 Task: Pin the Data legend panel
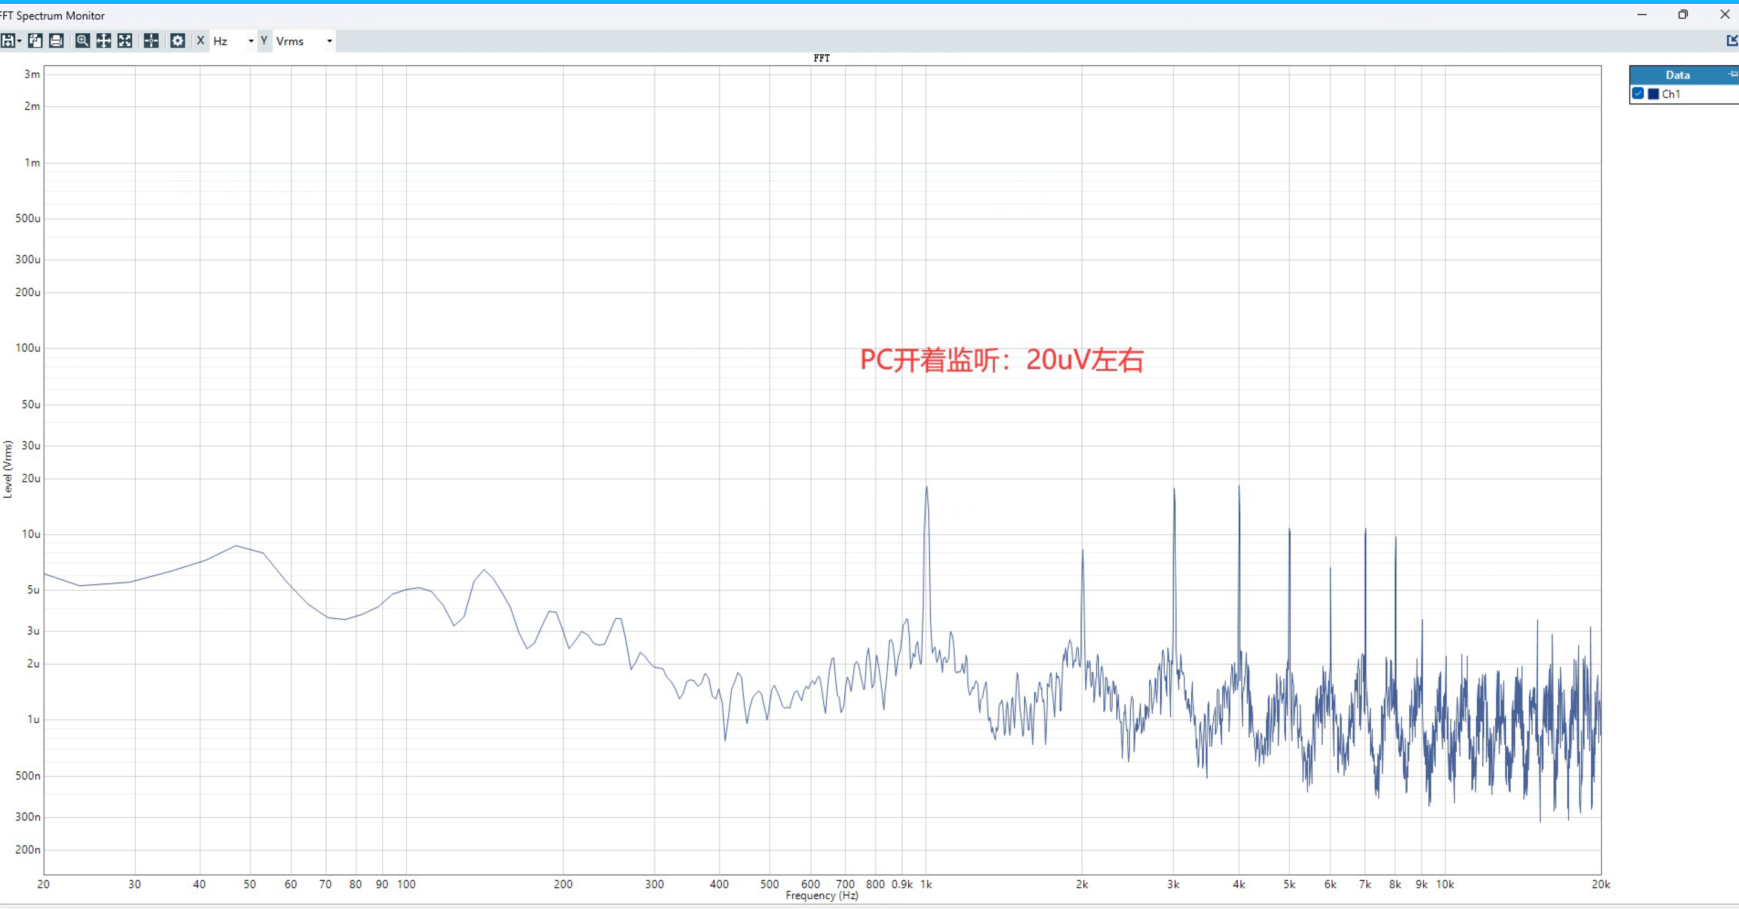point(1733,75)
